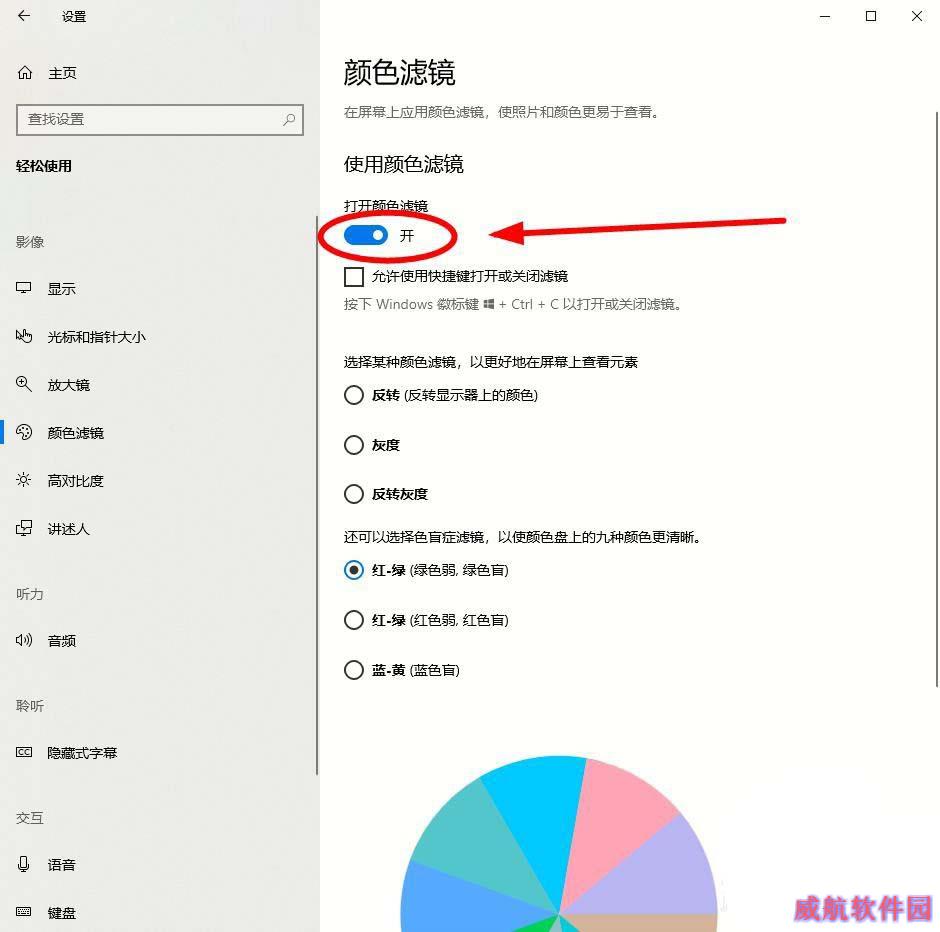Click the back arrow icon

coord(24,16)
